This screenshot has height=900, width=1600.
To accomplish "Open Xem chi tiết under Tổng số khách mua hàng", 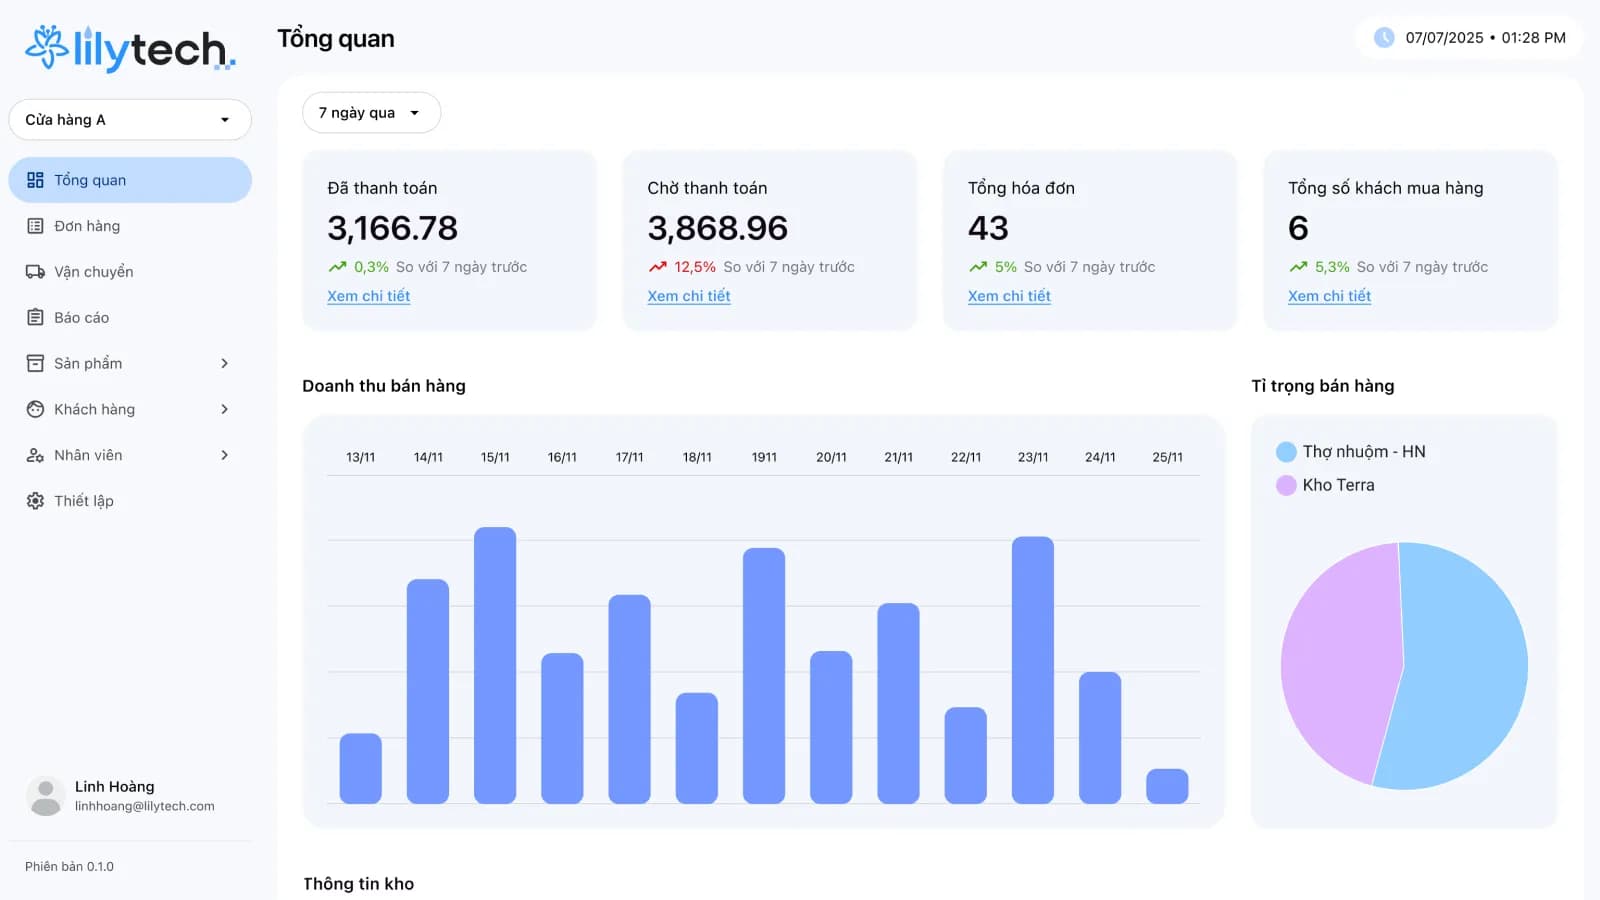I will 1329,296.
